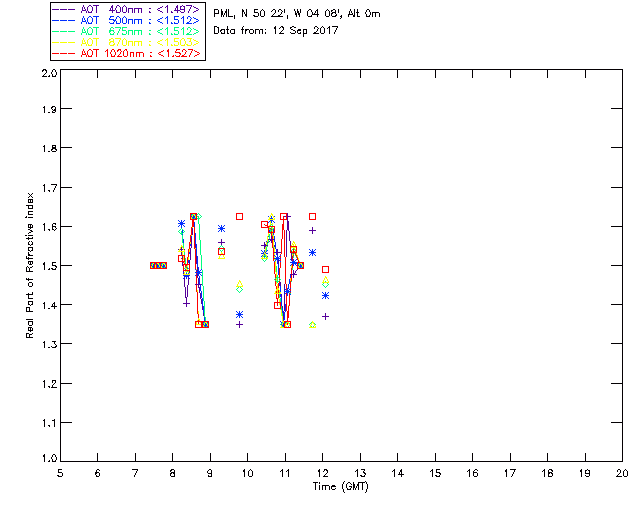The height and width of the screenshot is (512, 640).
Task: Click the hour 6 label on the time axis
Action: (98, 474)
